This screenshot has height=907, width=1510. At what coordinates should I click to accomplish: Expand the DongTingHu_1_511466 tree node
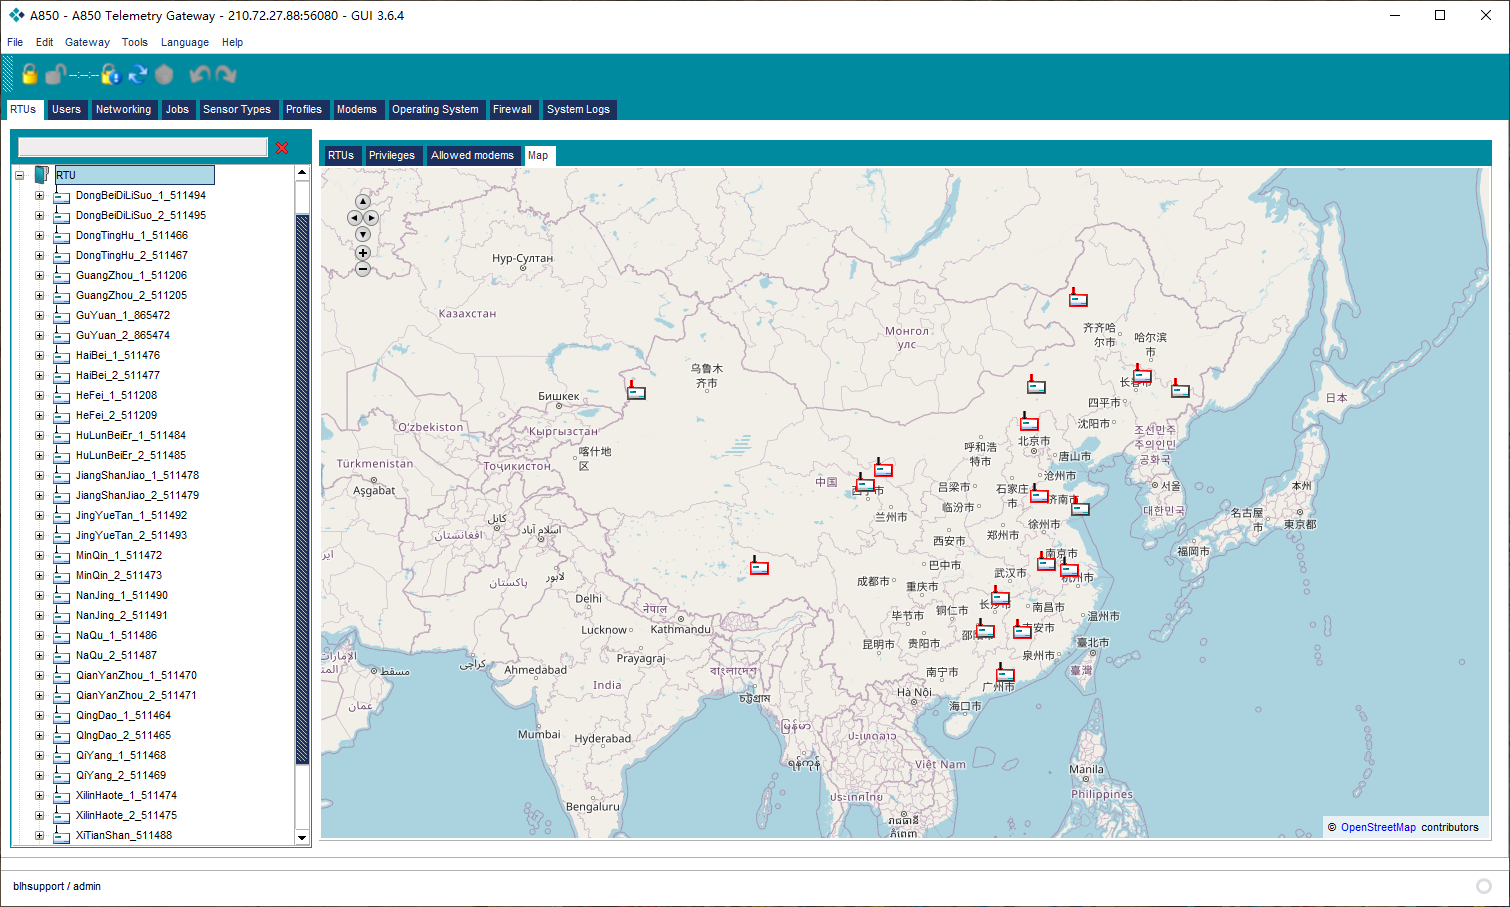tap(39, 236)
